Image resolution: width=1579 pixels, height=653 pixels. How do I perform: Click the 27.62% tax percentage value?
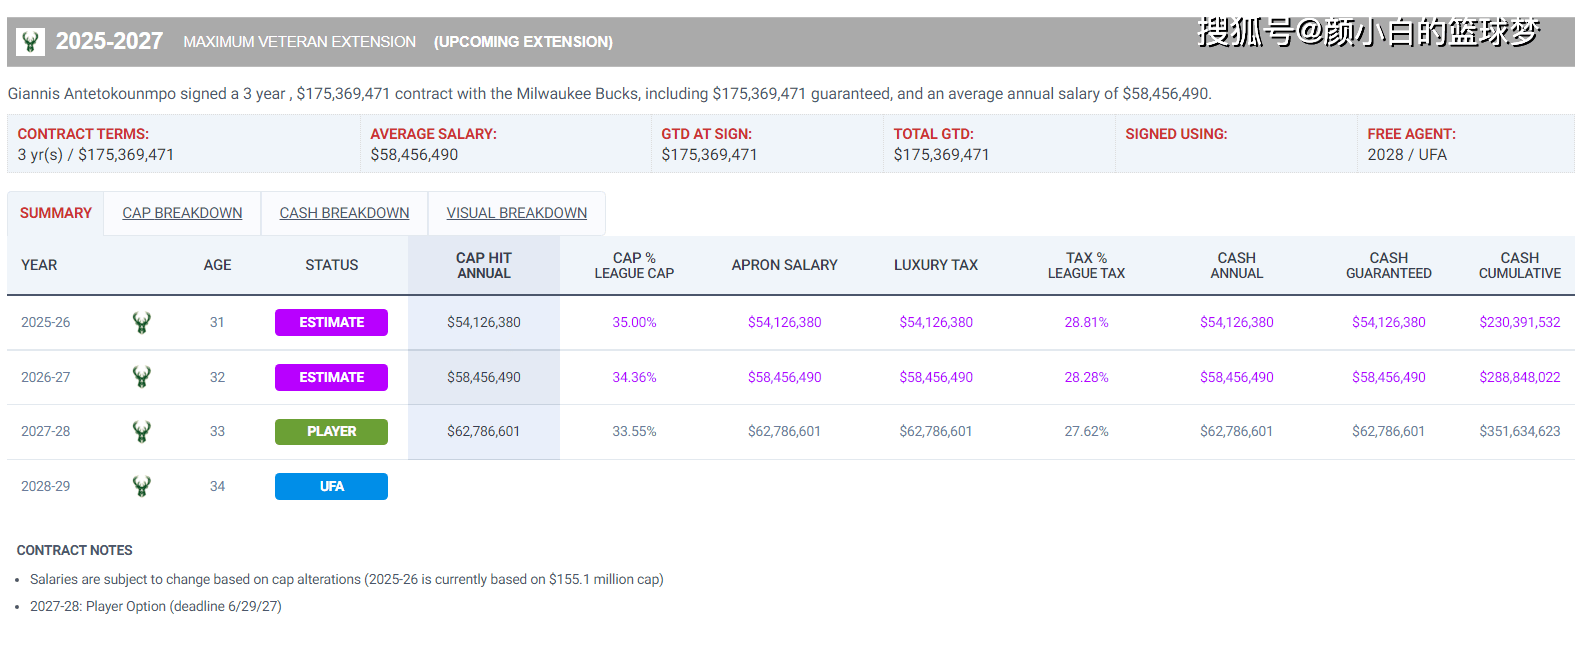point(1086,431)
